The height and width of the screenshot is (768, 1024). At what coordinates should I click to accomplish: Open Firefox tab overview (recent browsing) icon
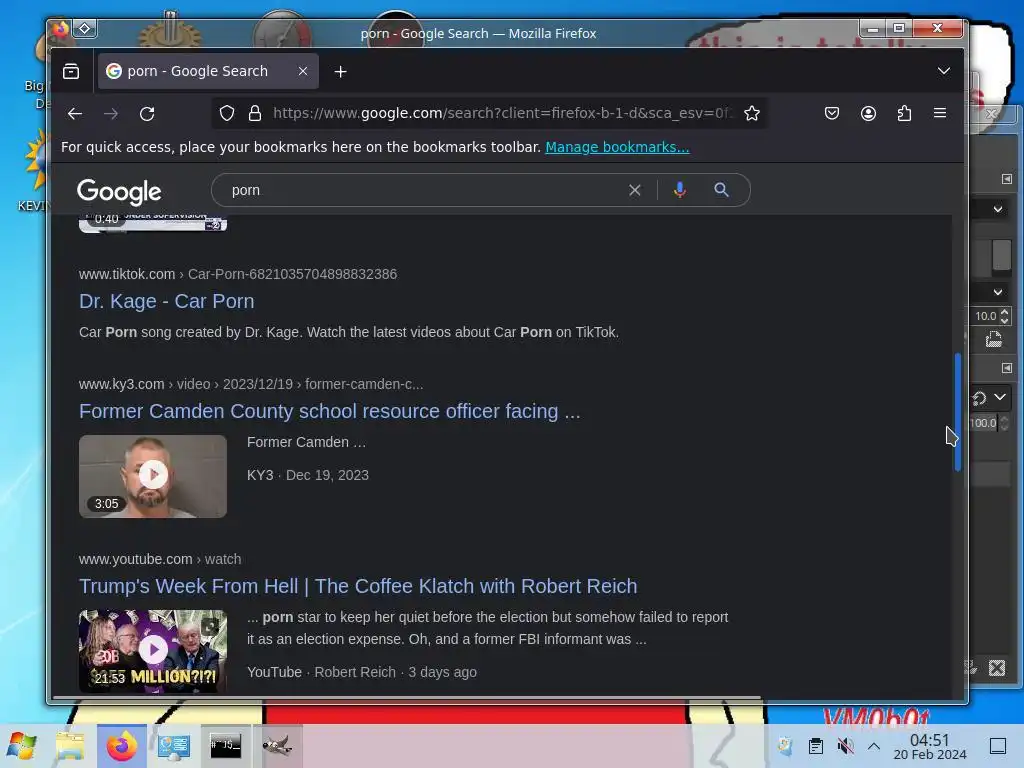(x=71, y=71)
